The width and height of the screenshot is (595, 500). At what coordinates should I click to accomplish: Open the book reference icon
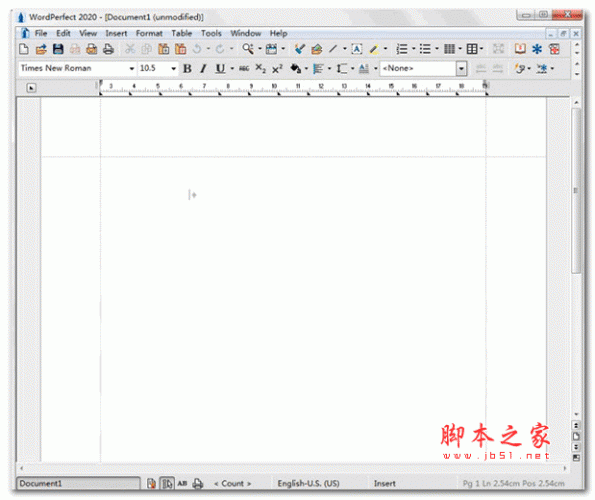[520, 49]
